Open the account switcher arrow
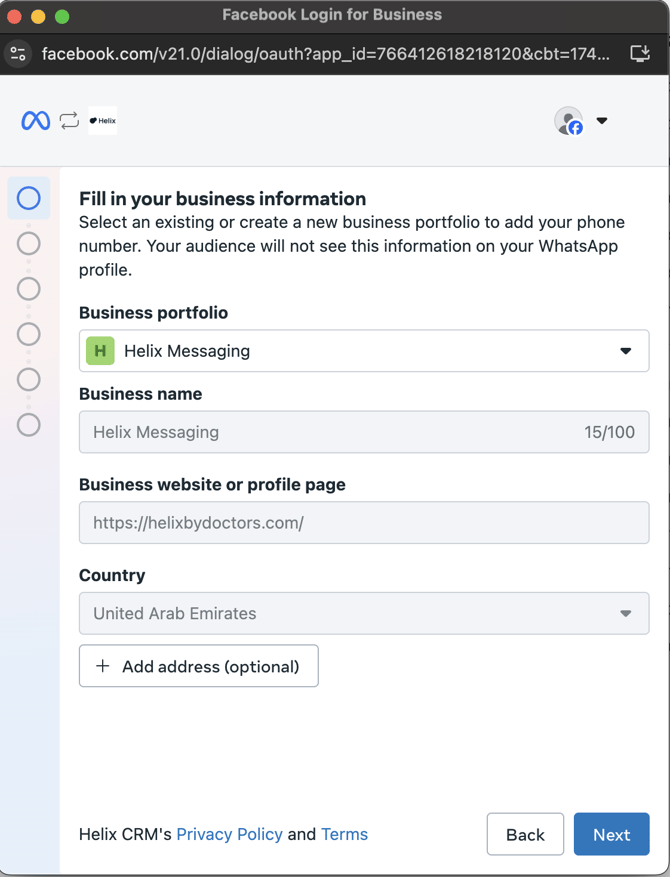This screenshot has height=877, width=670. [602, 121]
